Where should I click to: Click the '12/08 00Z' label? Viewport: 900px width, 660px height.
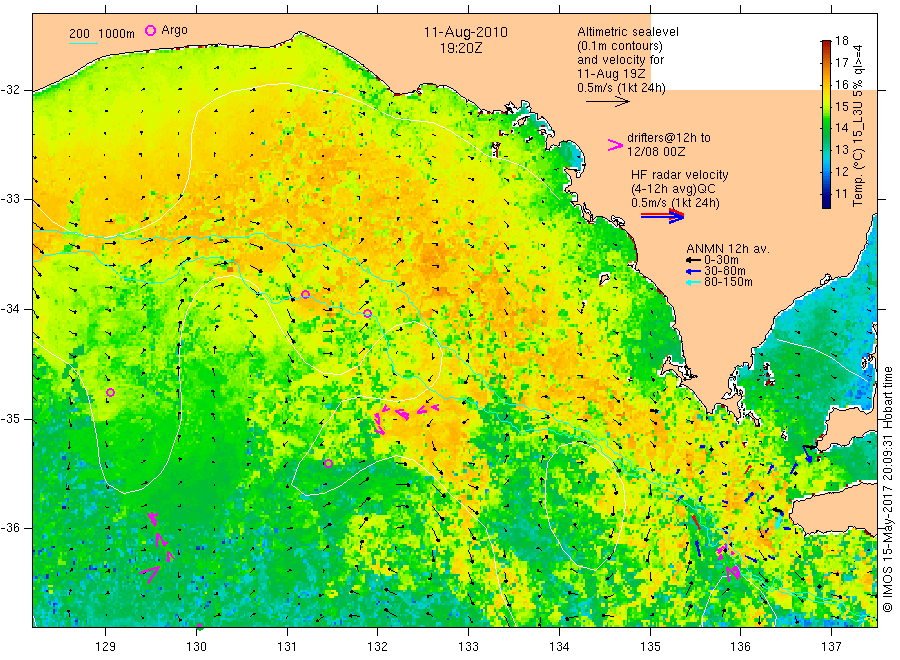pyautogui.click(x=655, y=152)
